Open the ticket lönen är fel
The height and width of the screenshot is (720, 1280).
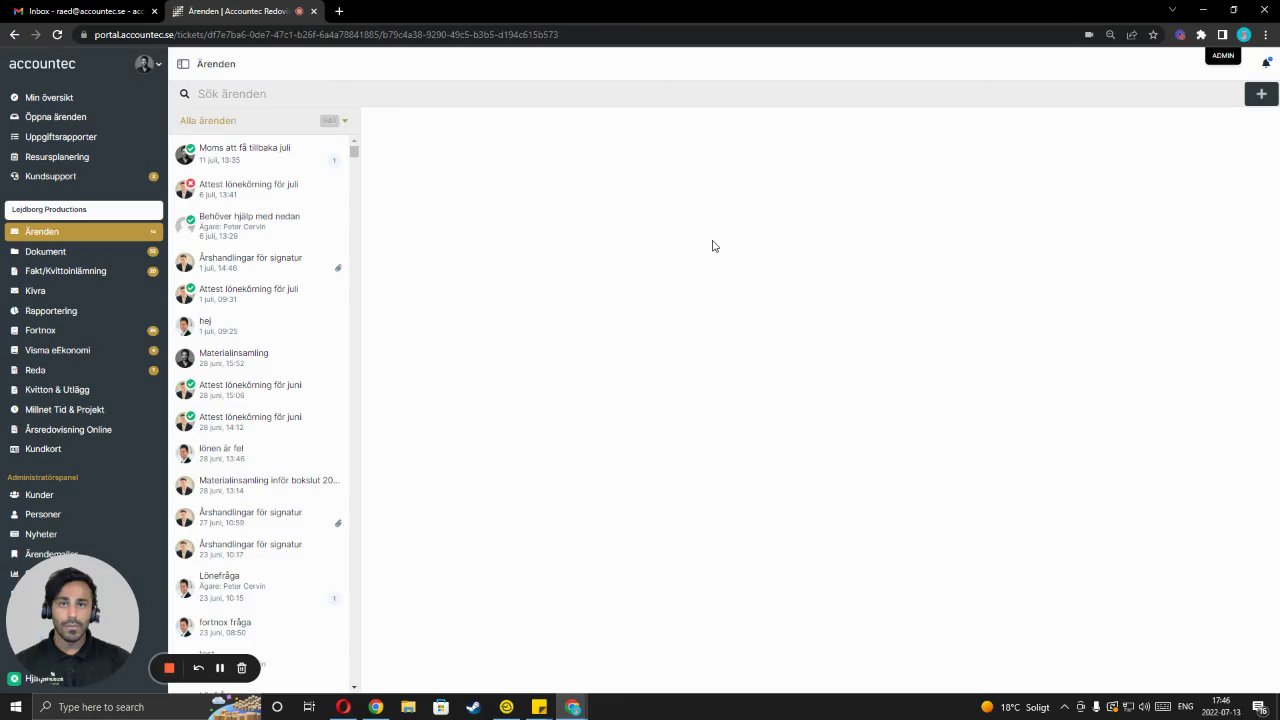pyautogui.click(x=259, y=454)
